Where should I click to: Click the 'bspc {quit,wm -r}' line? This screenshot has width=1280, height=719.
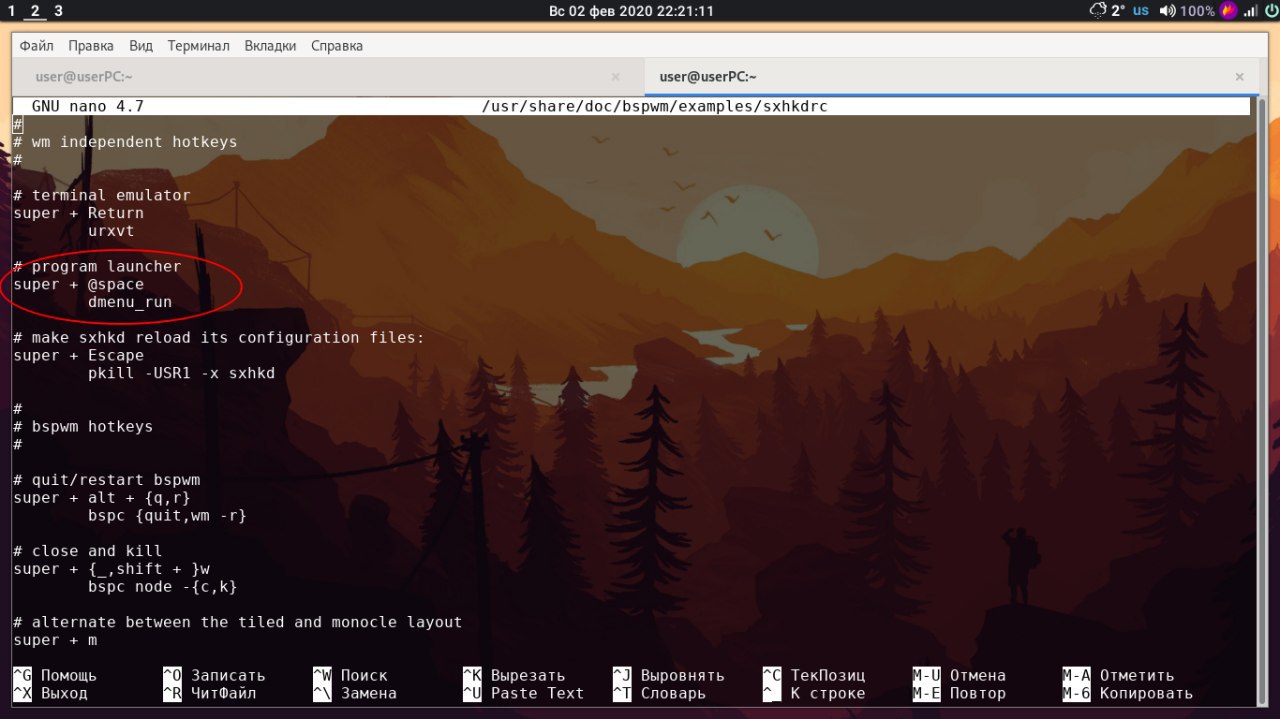167,516
